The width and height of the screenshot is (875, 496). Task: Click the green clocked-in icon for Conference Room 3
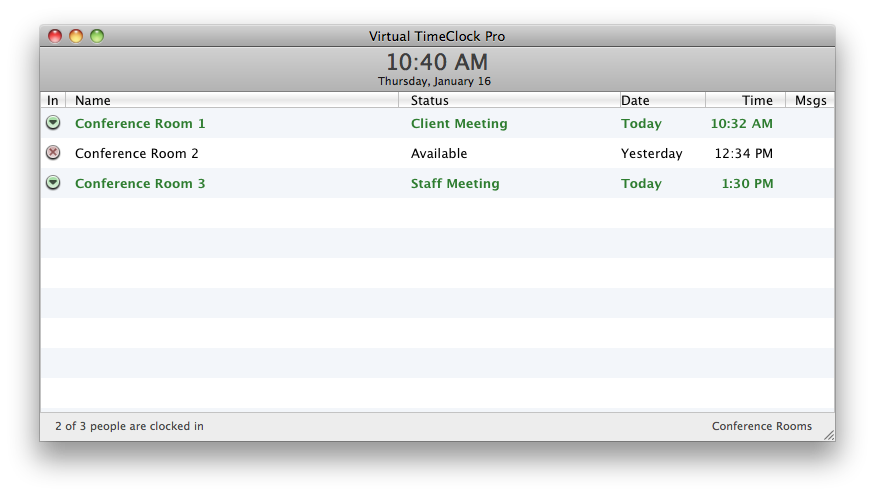[53, 182]
